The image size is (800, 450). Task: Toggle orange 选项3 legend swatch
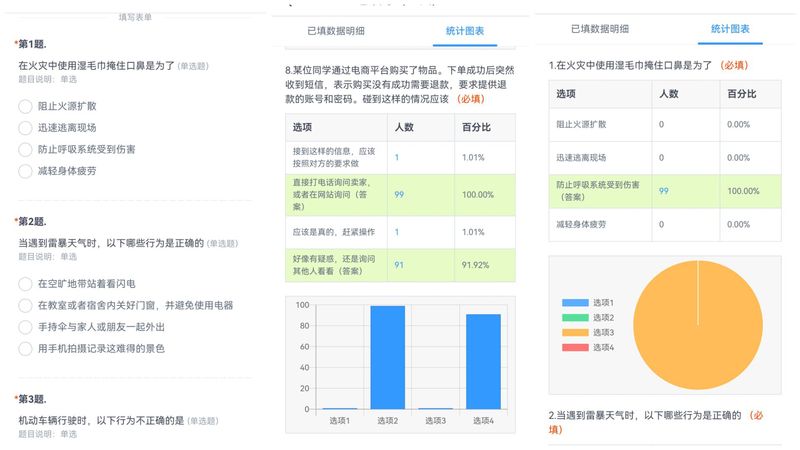[575, 332]
